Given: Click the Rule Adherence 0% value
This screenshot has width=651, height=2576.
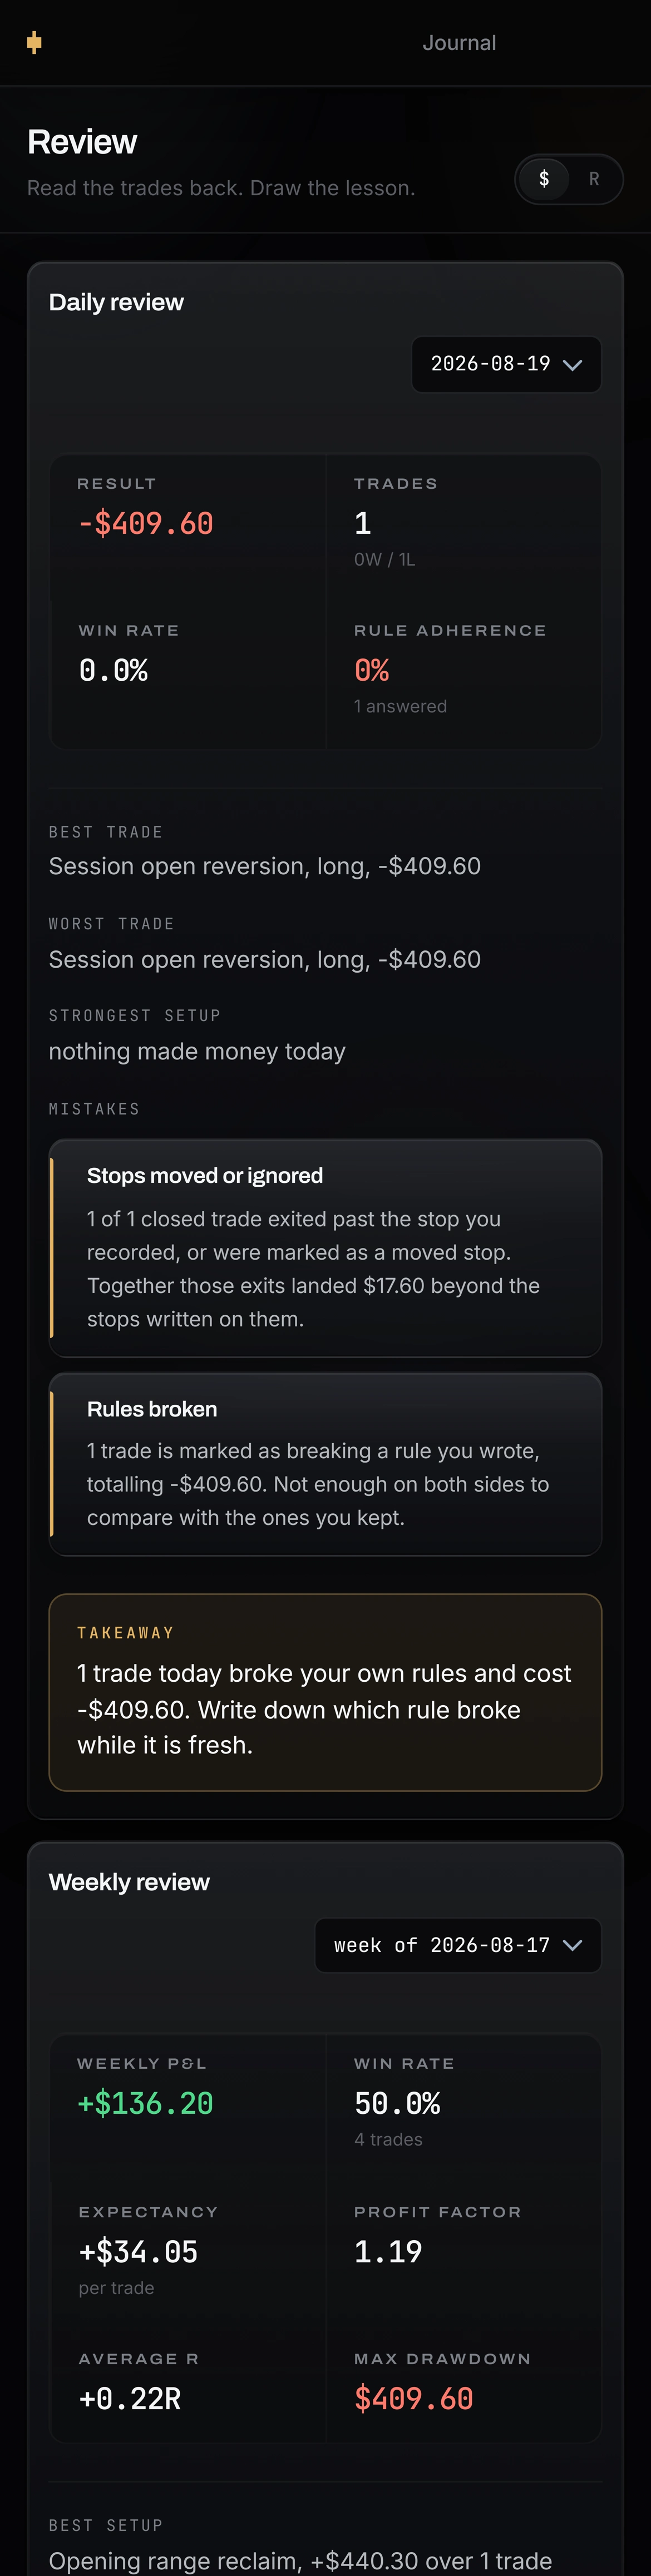Looking at the screenshot, I should [372, 670].
